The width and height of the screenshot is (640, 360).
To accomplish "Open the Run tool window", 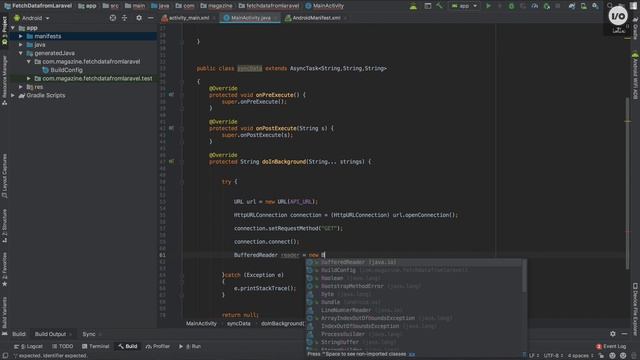I will click(x=190, y=346).
